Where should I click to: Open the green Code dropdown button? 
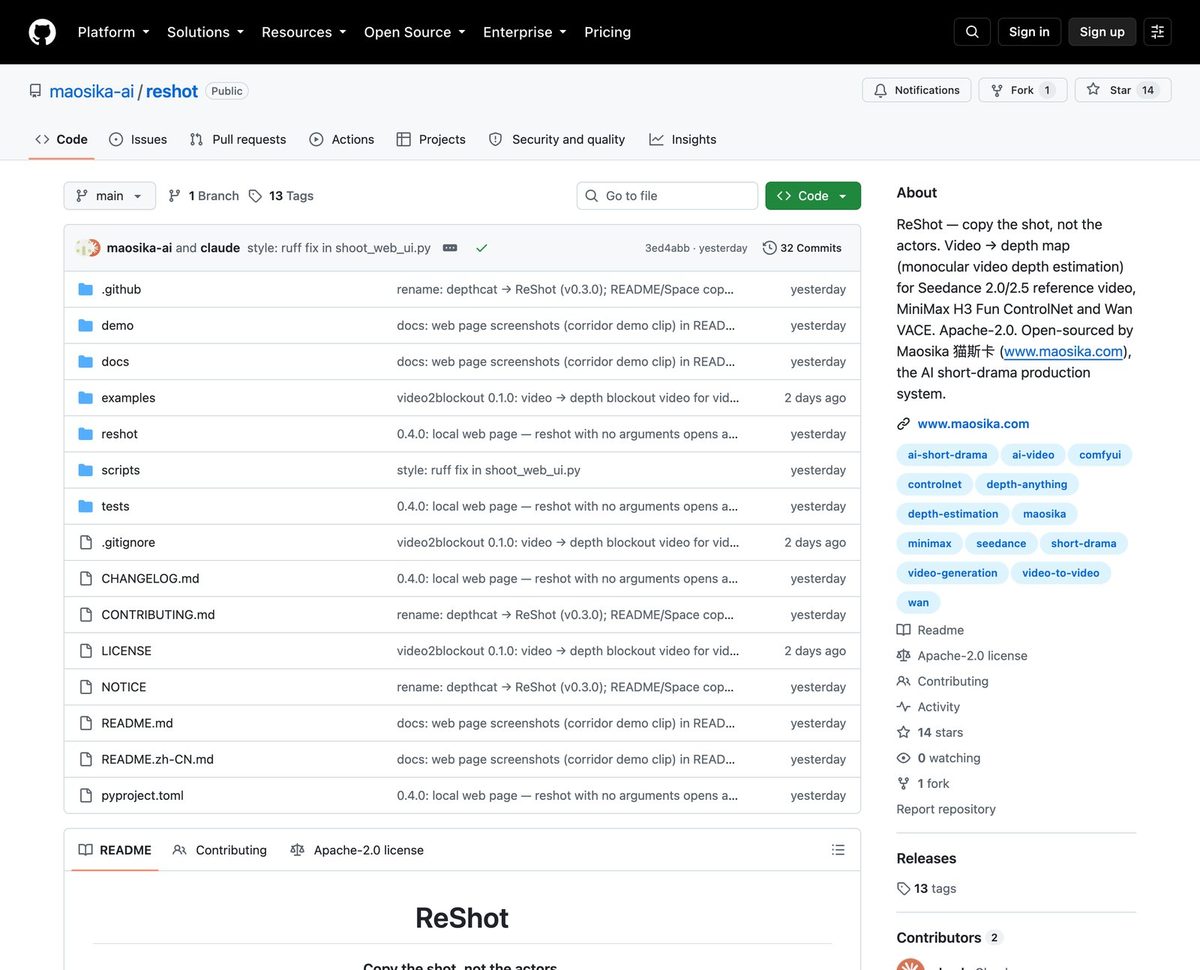tap(813, 196)
